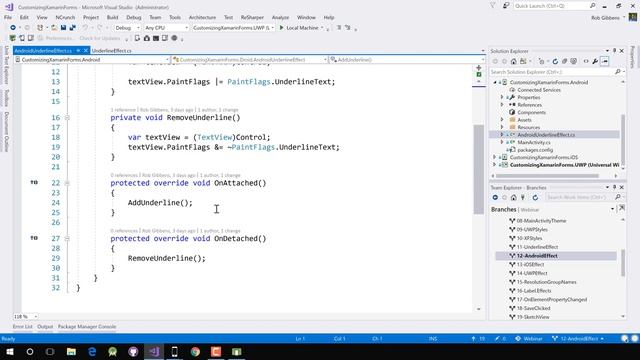Click in the Quick Launch input field
The width and height of the screenshot is (640, 360).
coord(551,6)
